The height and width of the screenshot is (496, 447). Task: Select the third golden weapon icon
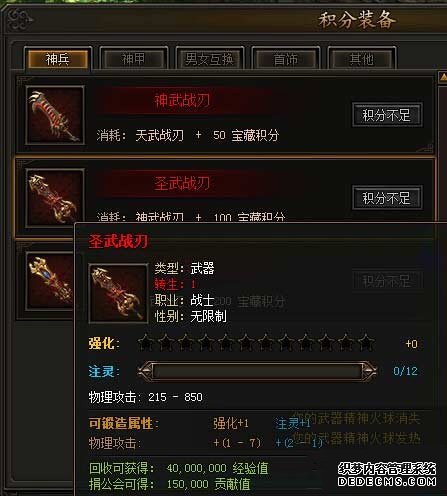50,282
